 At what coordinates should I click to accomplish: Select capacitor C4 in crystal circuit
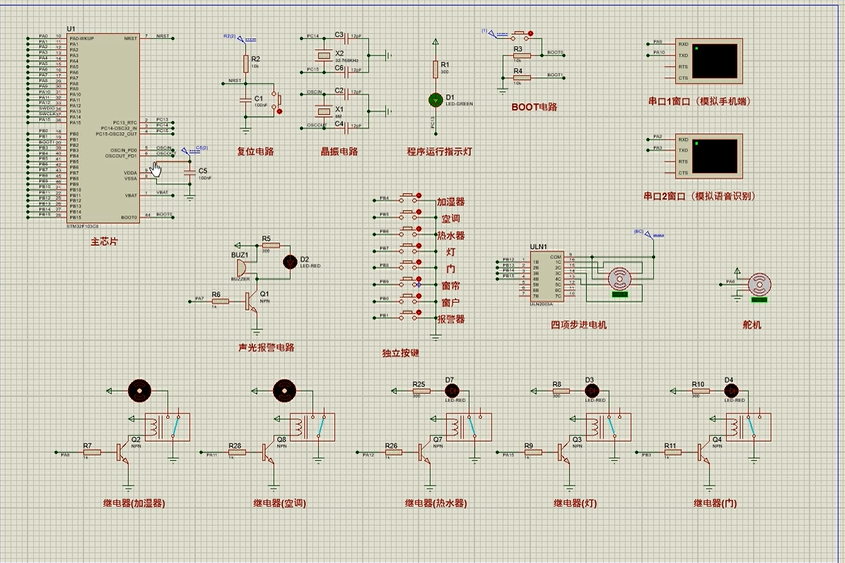click(346, 128)
